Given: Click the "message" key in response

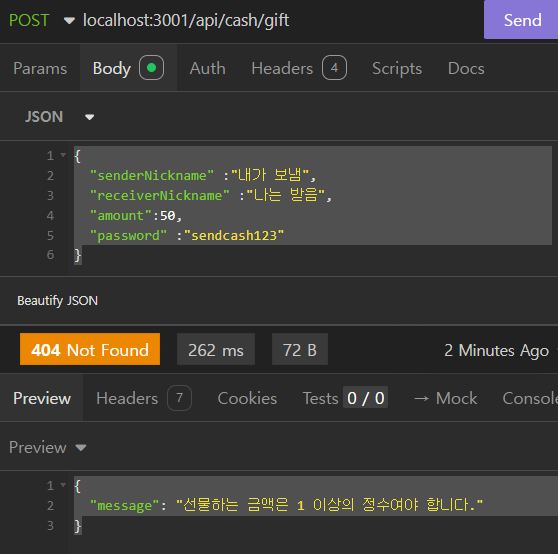Looking at the screenshot, I should pos(124,506).
